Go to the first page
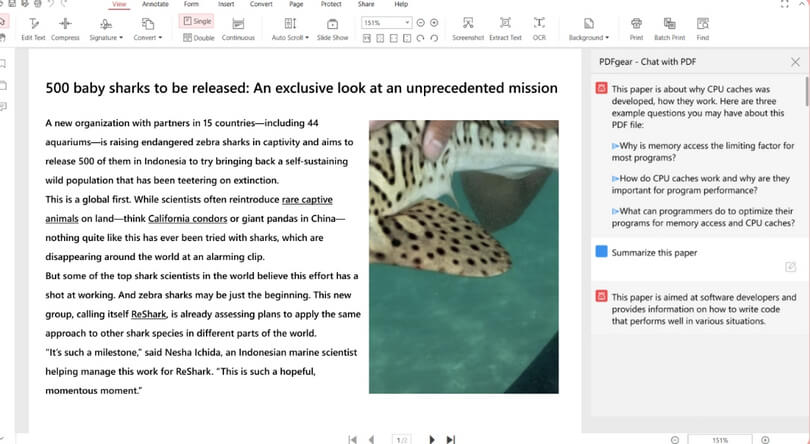The image size is (810, 444). [x=353, y=439]
